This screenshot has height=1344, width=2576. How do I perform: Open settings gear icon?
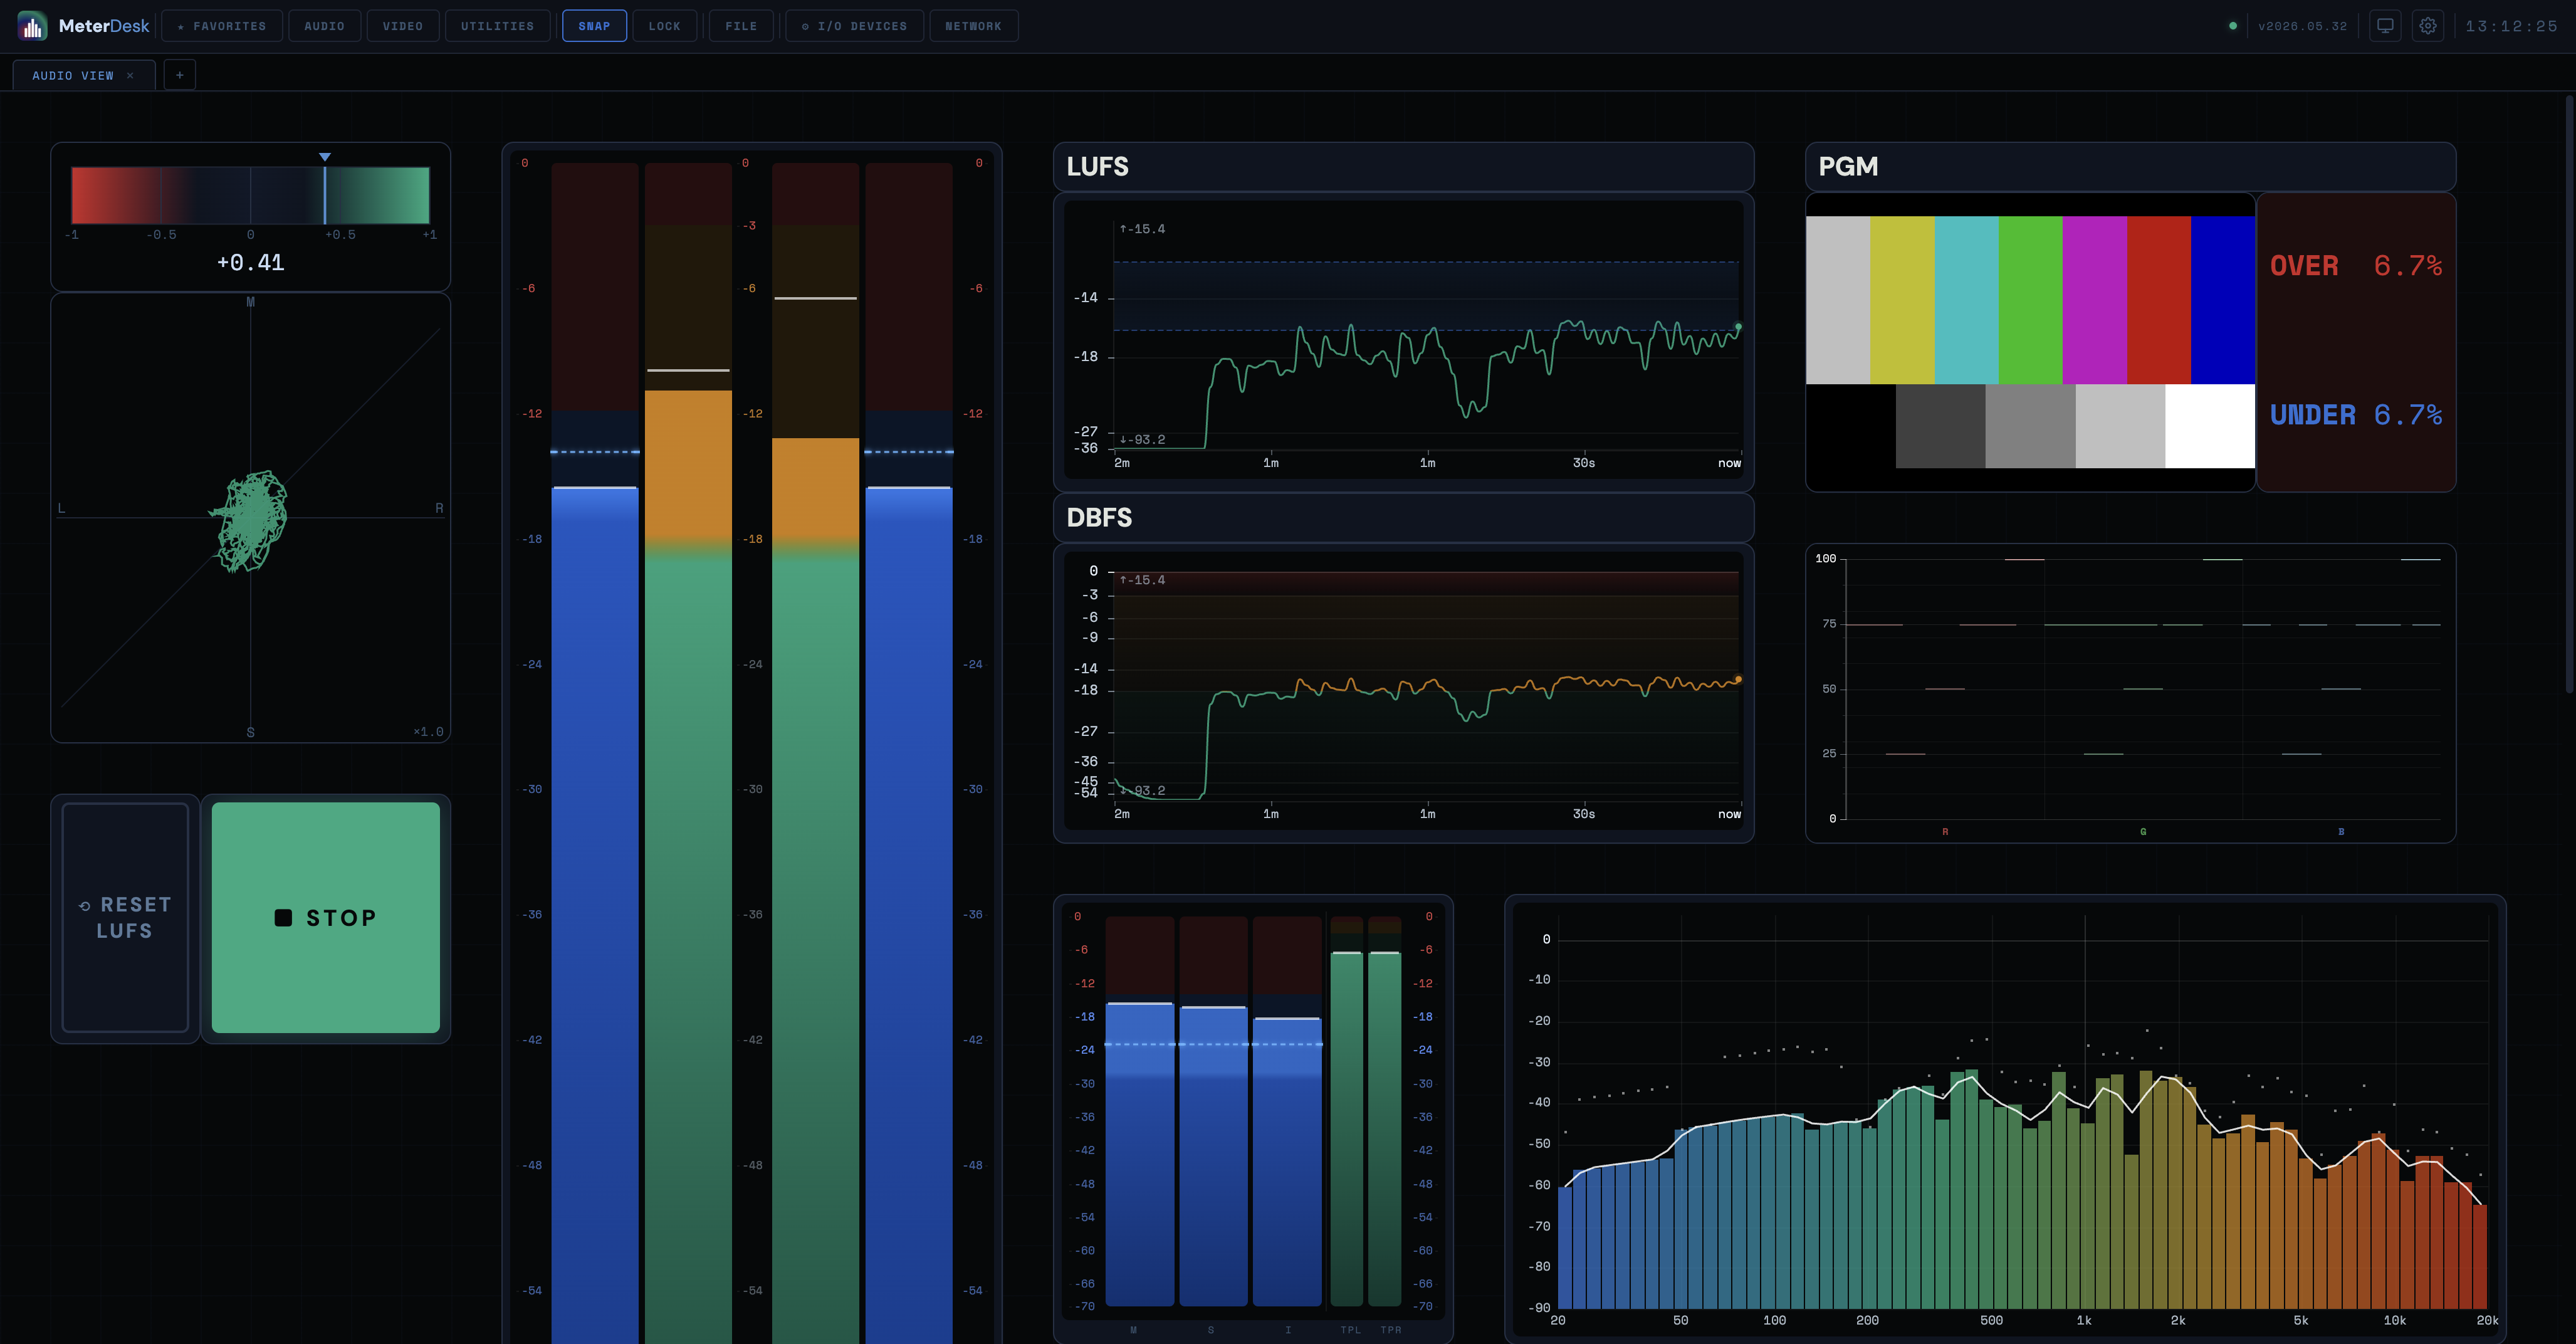[x=2428, y=26]
